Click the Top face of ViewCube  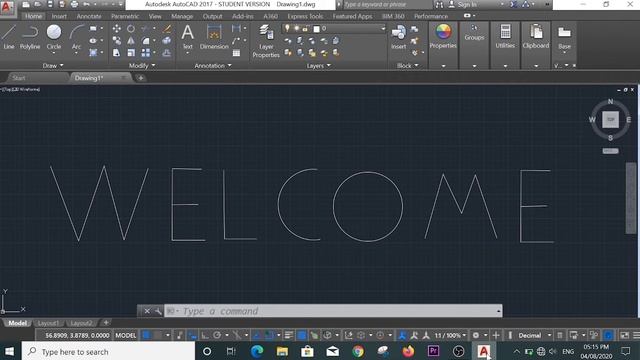click(x=610, y=120)
